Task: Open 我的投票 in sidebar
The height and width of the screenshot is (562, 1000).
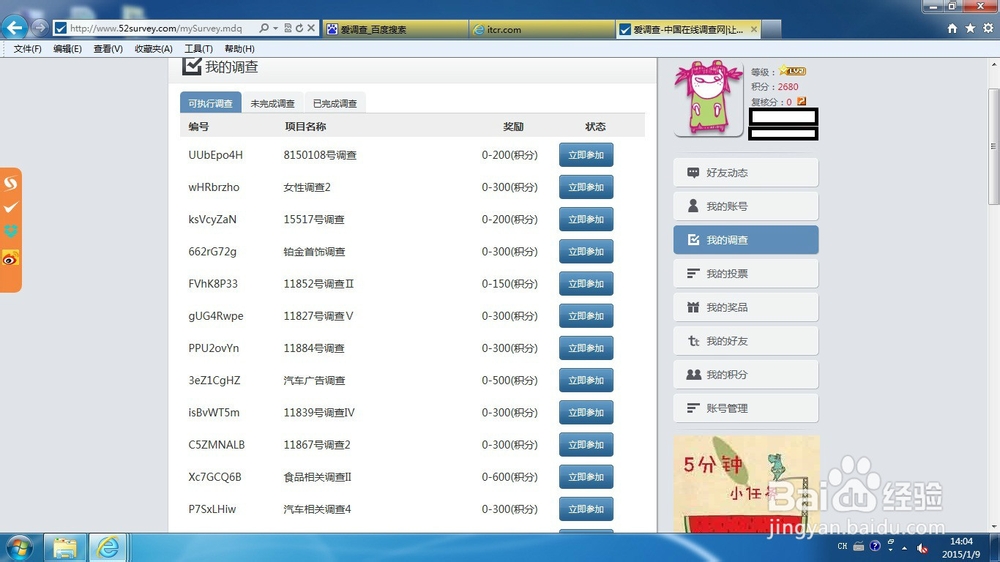Action: pos(746,274)
